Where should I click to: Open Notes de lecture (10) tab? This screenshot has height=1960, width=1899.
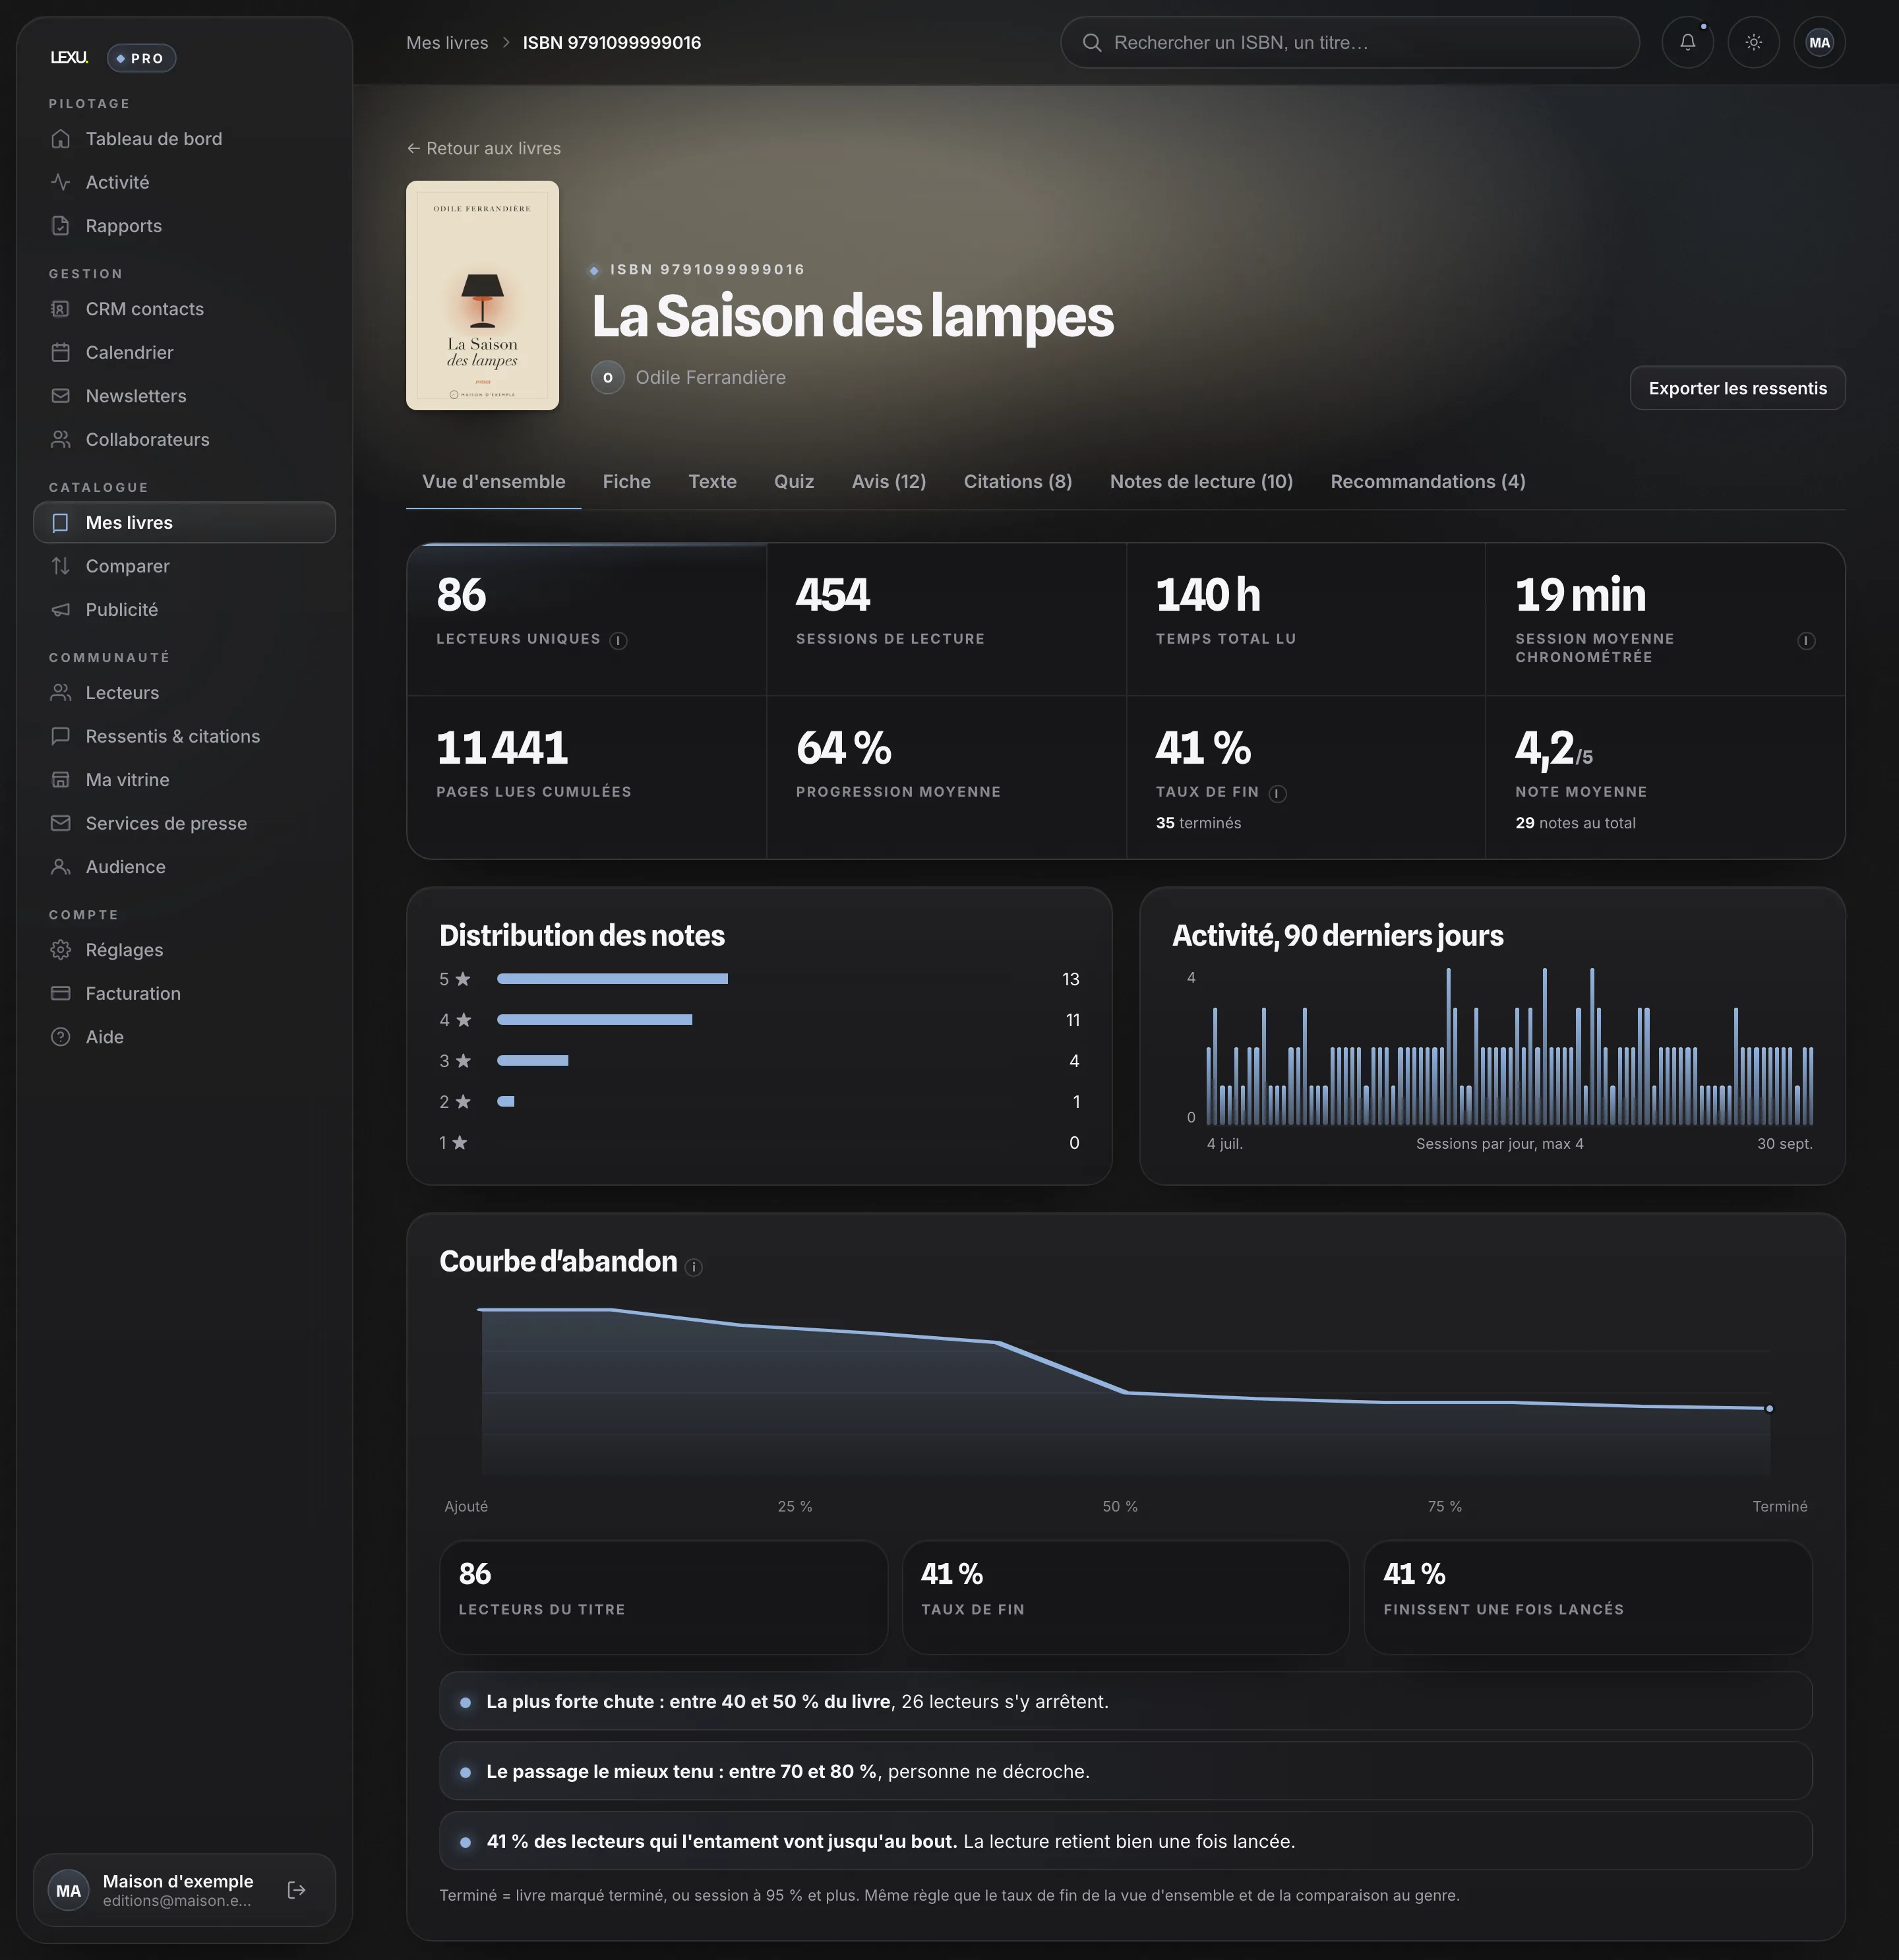[x=1201, y=482]
